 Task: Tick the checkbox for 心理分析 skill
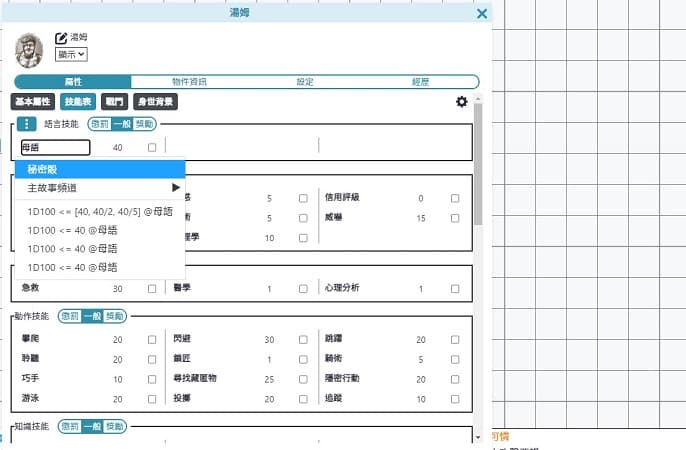coord(455,288)
